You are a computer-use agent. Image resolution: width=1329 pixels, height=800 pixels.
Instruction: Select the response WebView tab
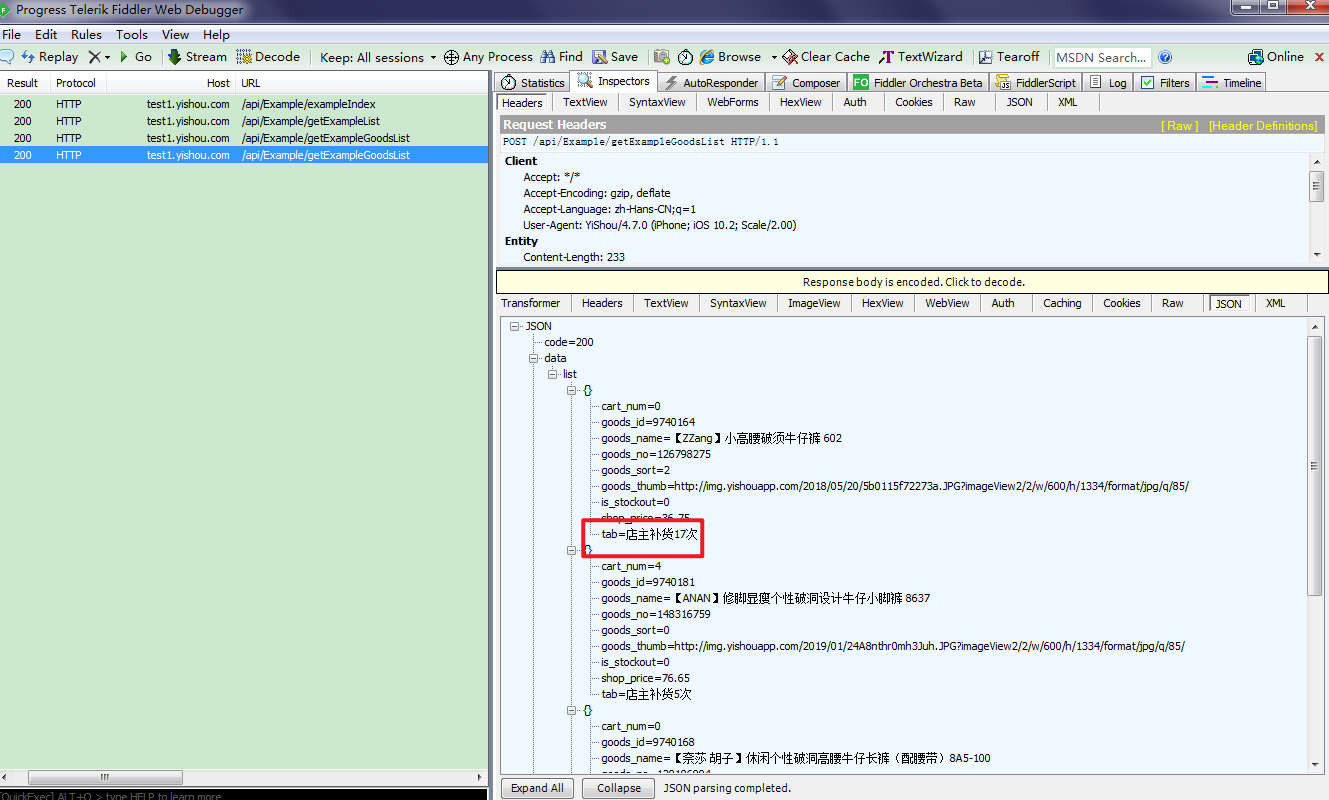coord(947,303)
